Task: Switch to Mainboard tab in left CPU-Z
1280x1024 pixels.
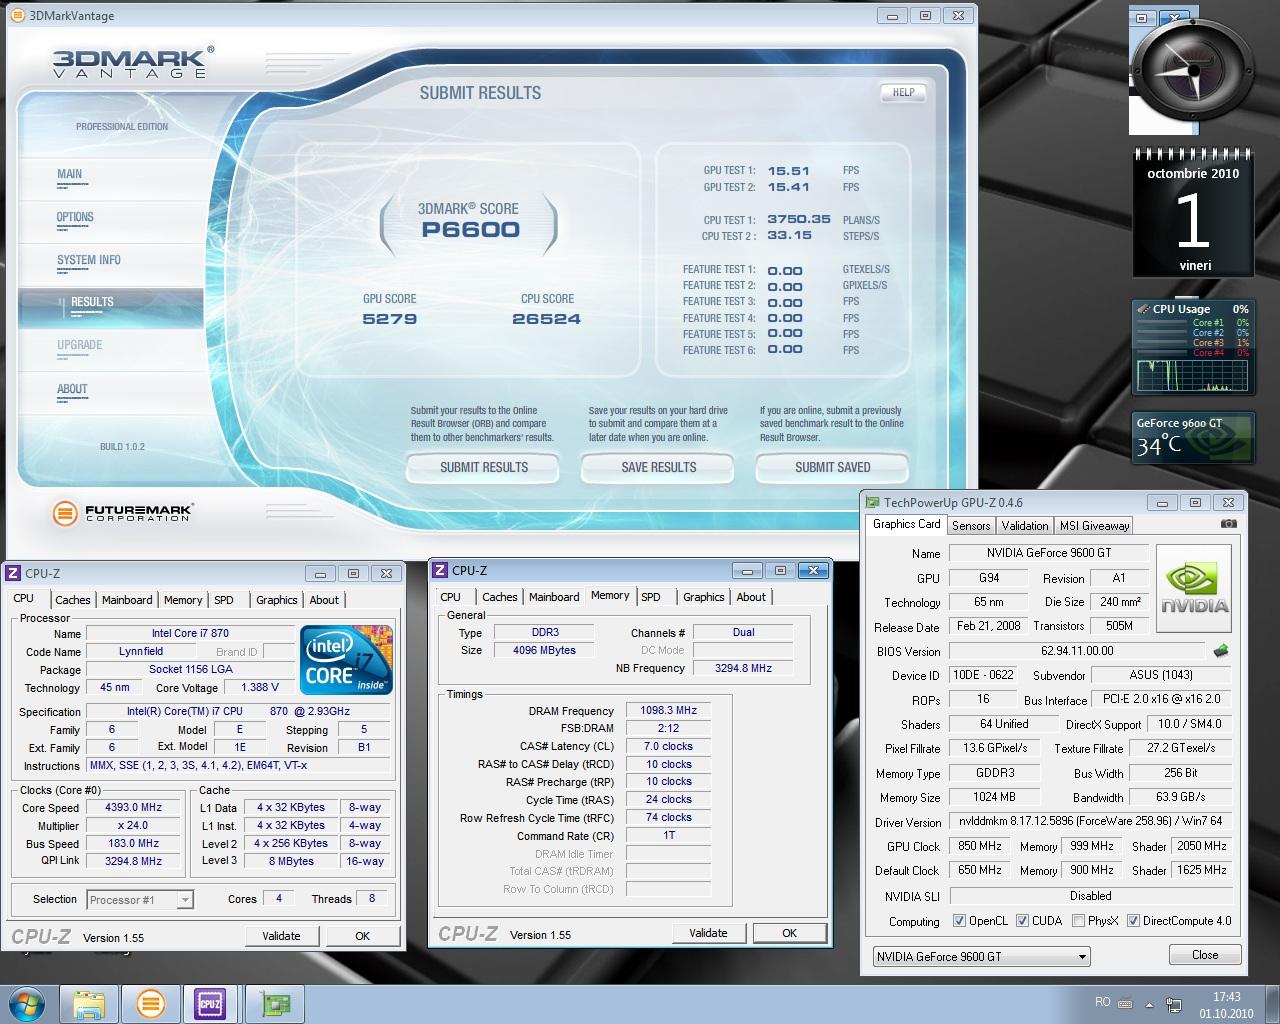Action: pos(127,600)
